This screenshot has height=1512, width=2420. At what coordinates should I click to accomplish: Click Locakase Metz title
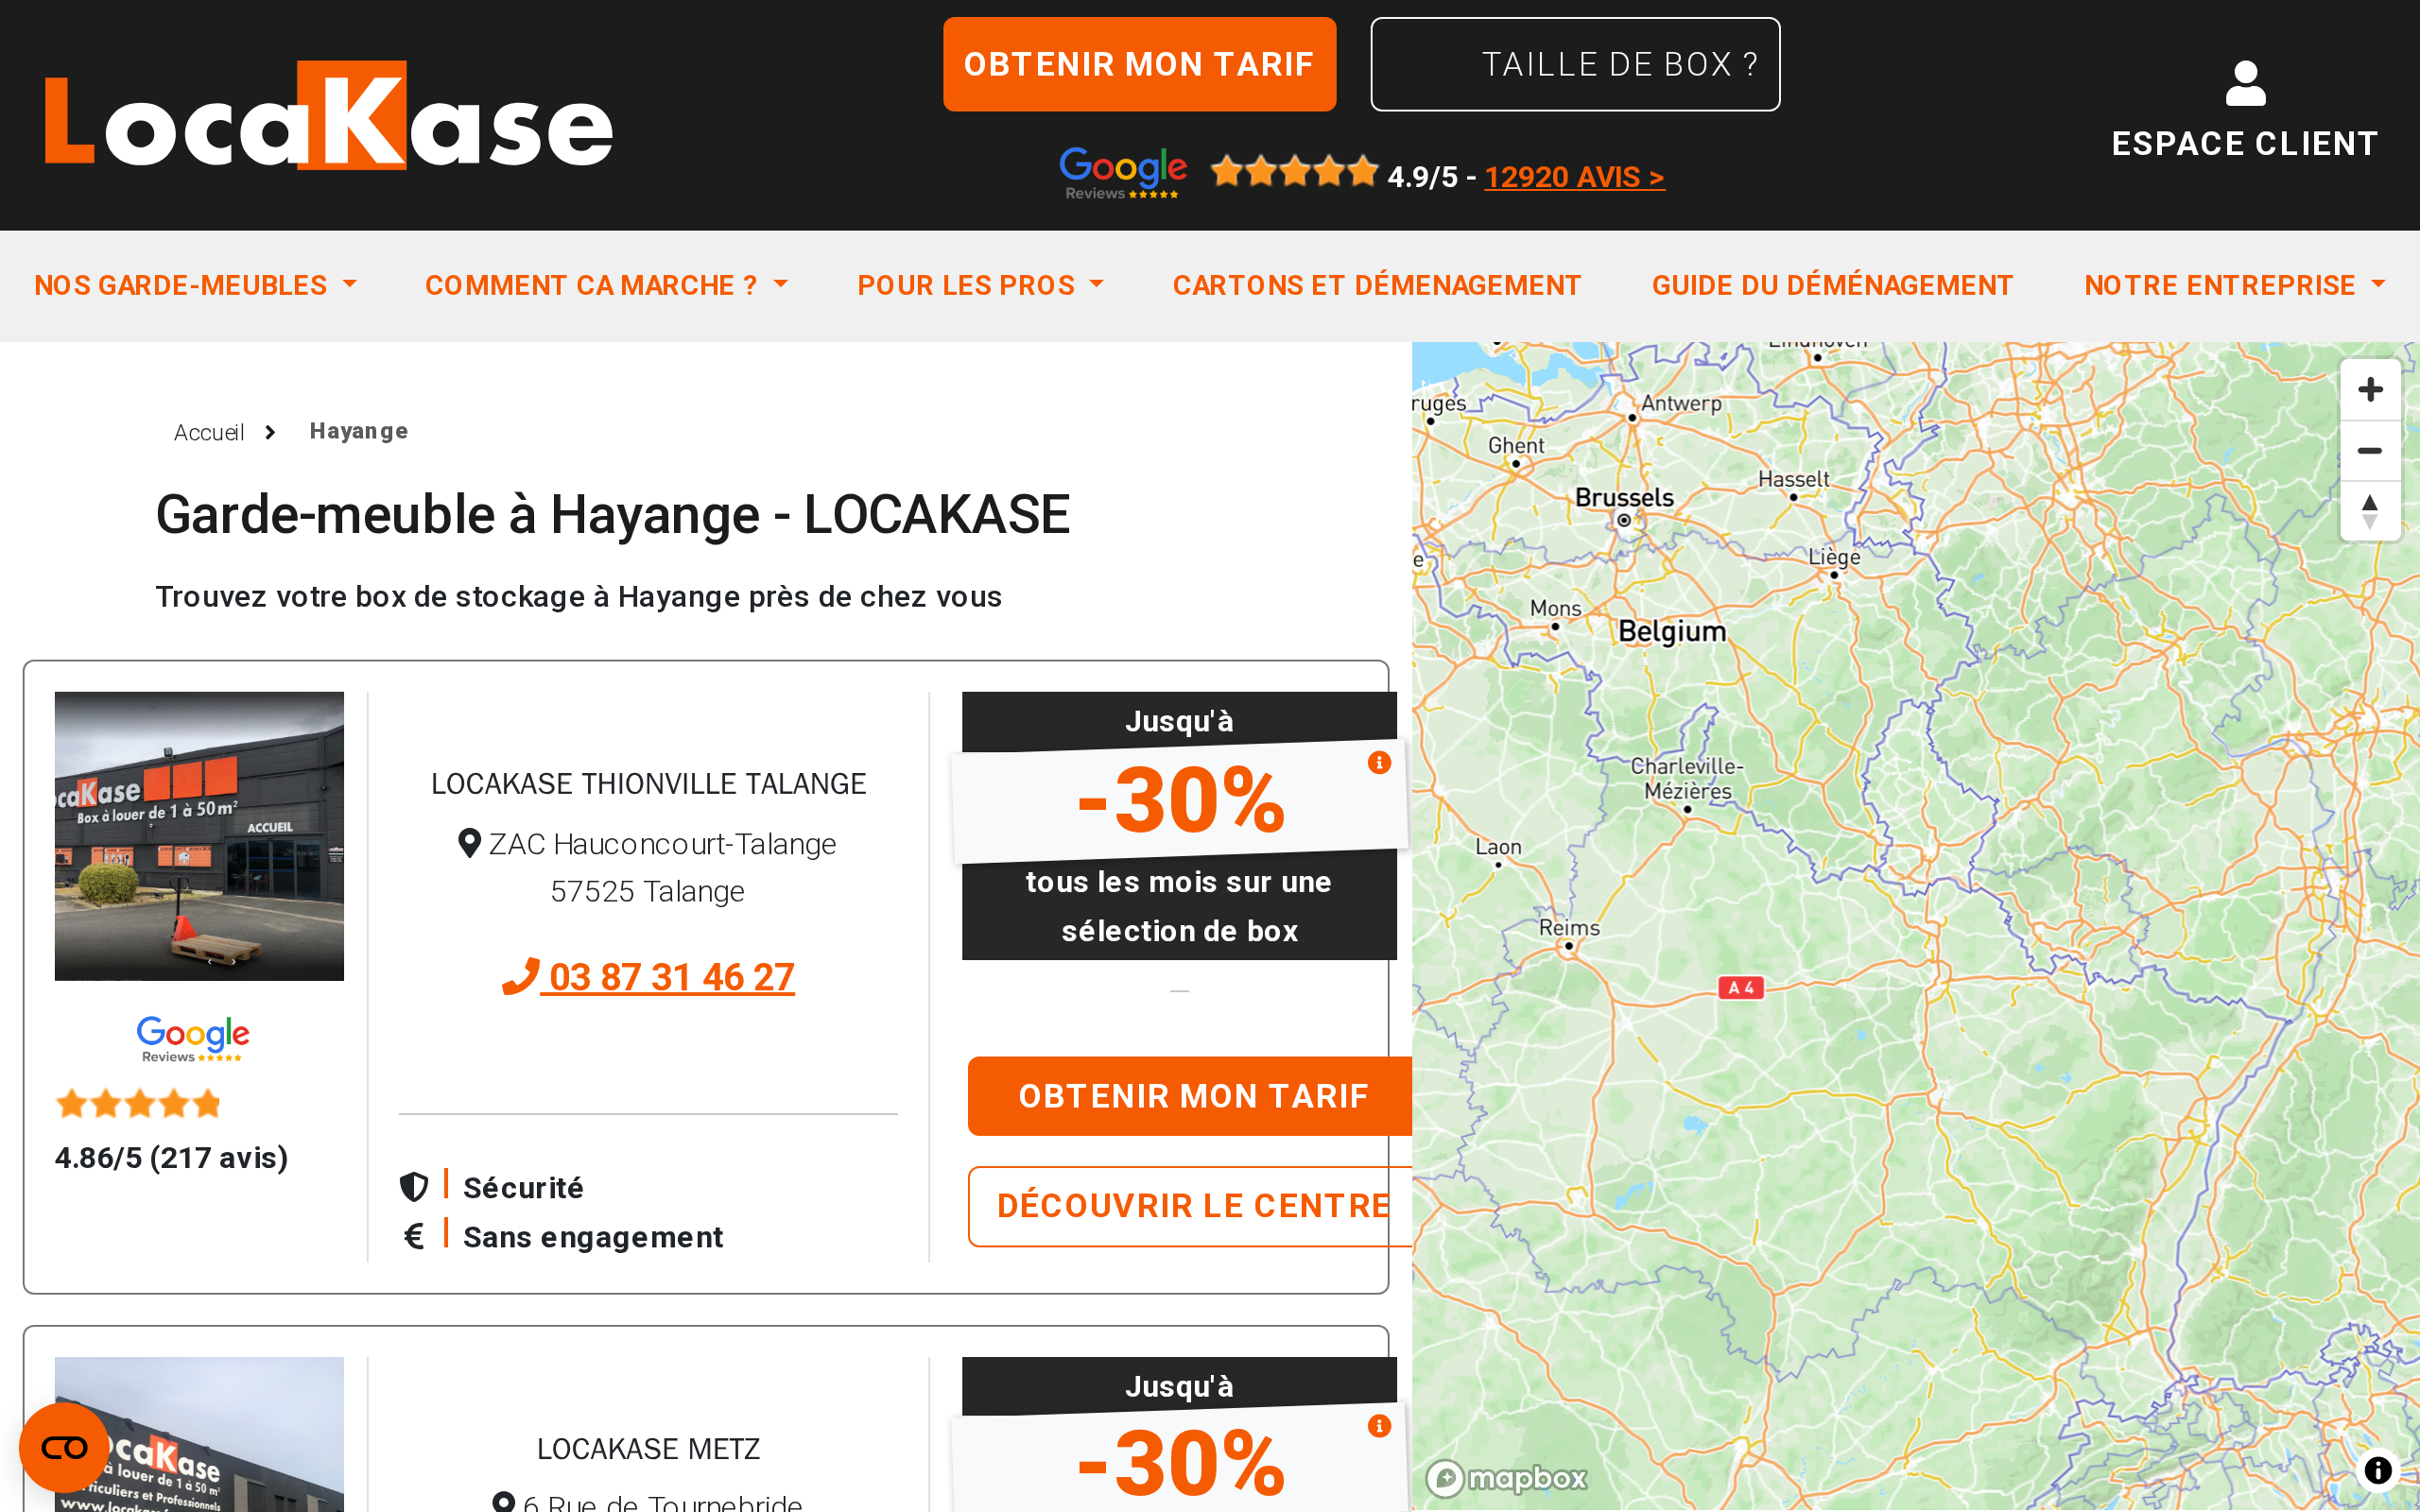click(648, 1449)
